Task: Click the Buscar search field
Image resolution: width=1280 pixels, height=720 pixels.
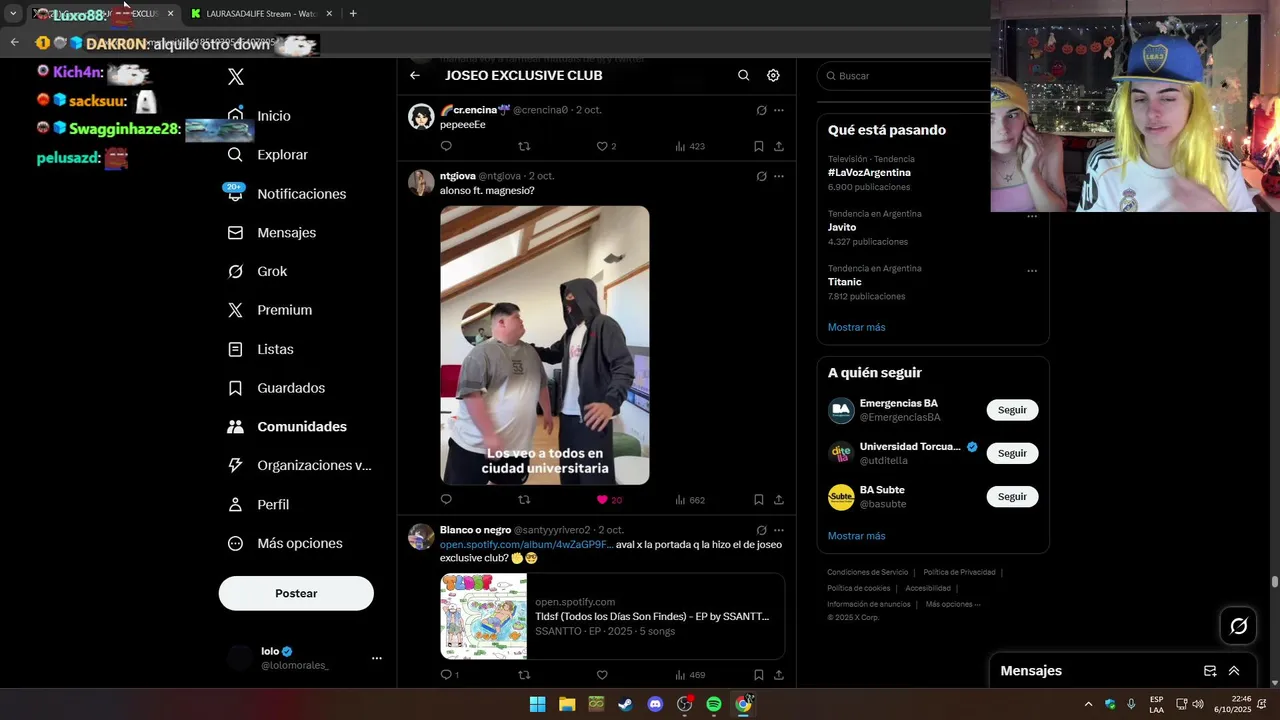Action: [905, 76]
